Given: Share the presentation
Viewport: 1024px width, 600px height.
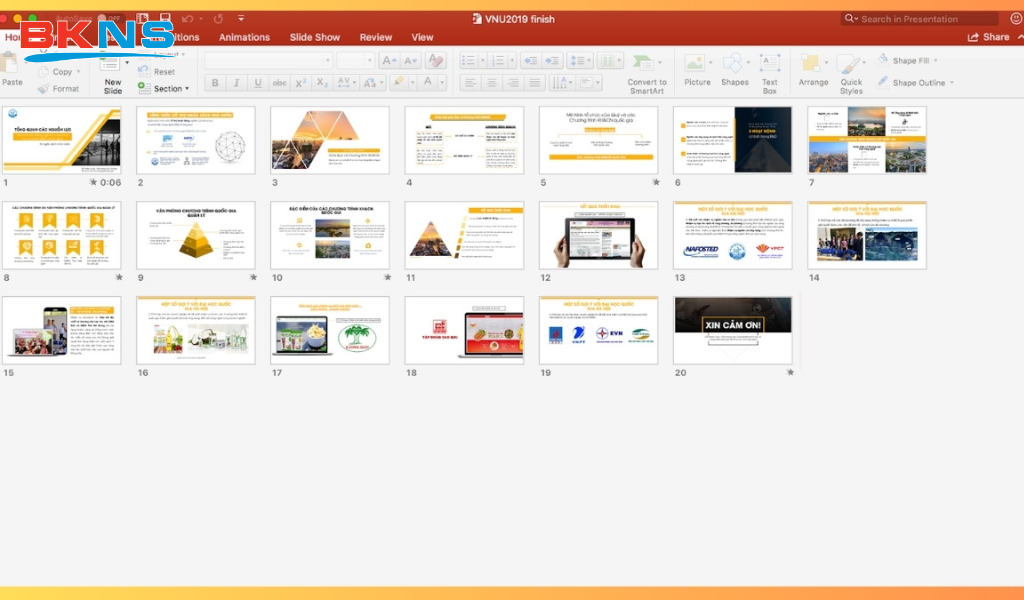Looking at the screenshot, I should click(988, 37).
